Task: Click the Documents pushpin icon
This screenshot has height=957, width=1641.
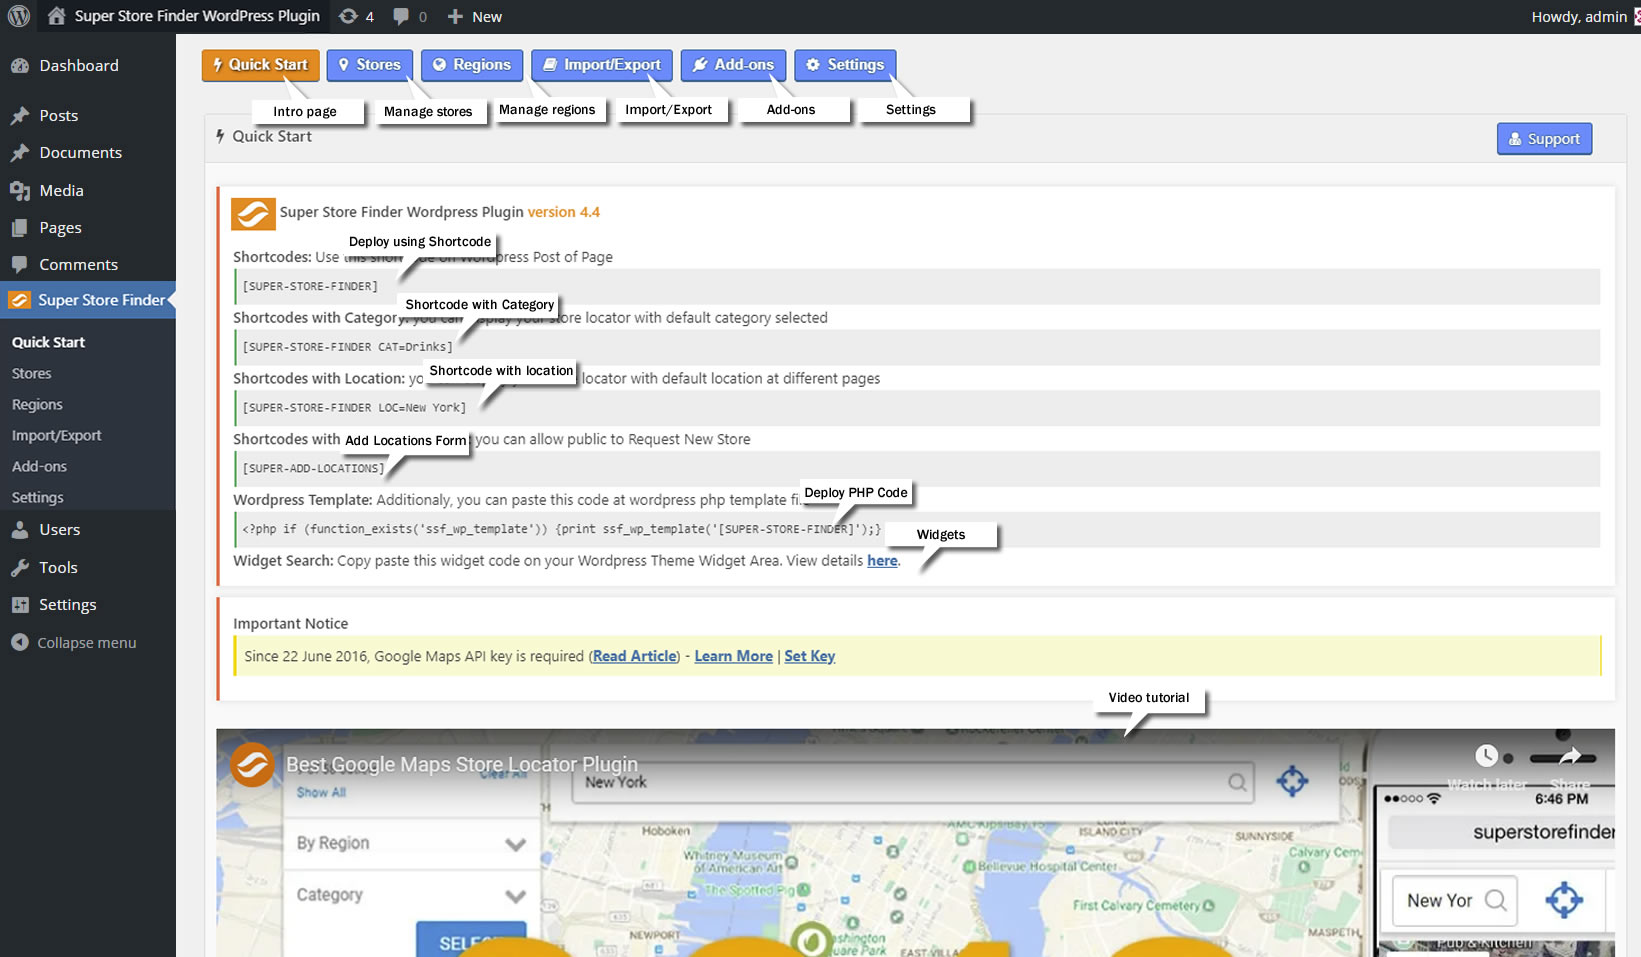Action: pos(20,153)
